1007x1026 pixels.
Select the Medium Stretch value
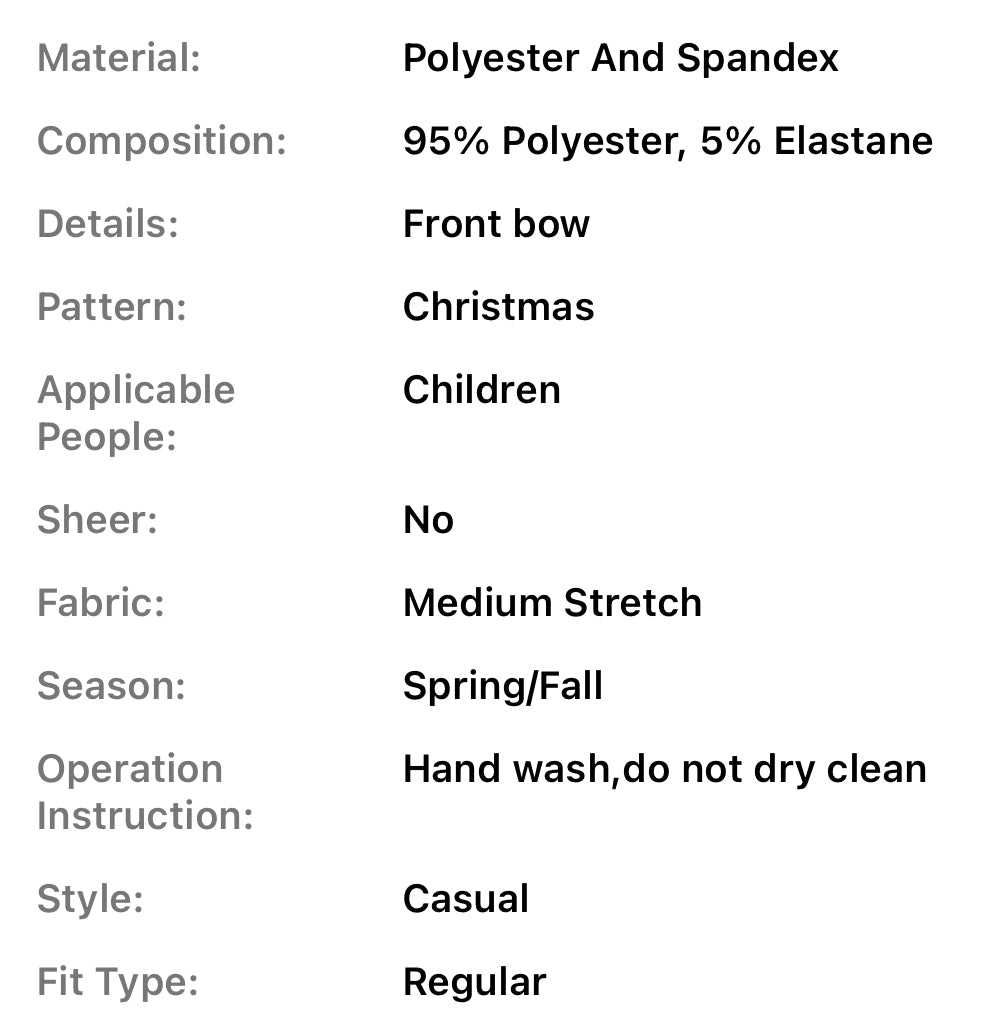pos(552,603)
